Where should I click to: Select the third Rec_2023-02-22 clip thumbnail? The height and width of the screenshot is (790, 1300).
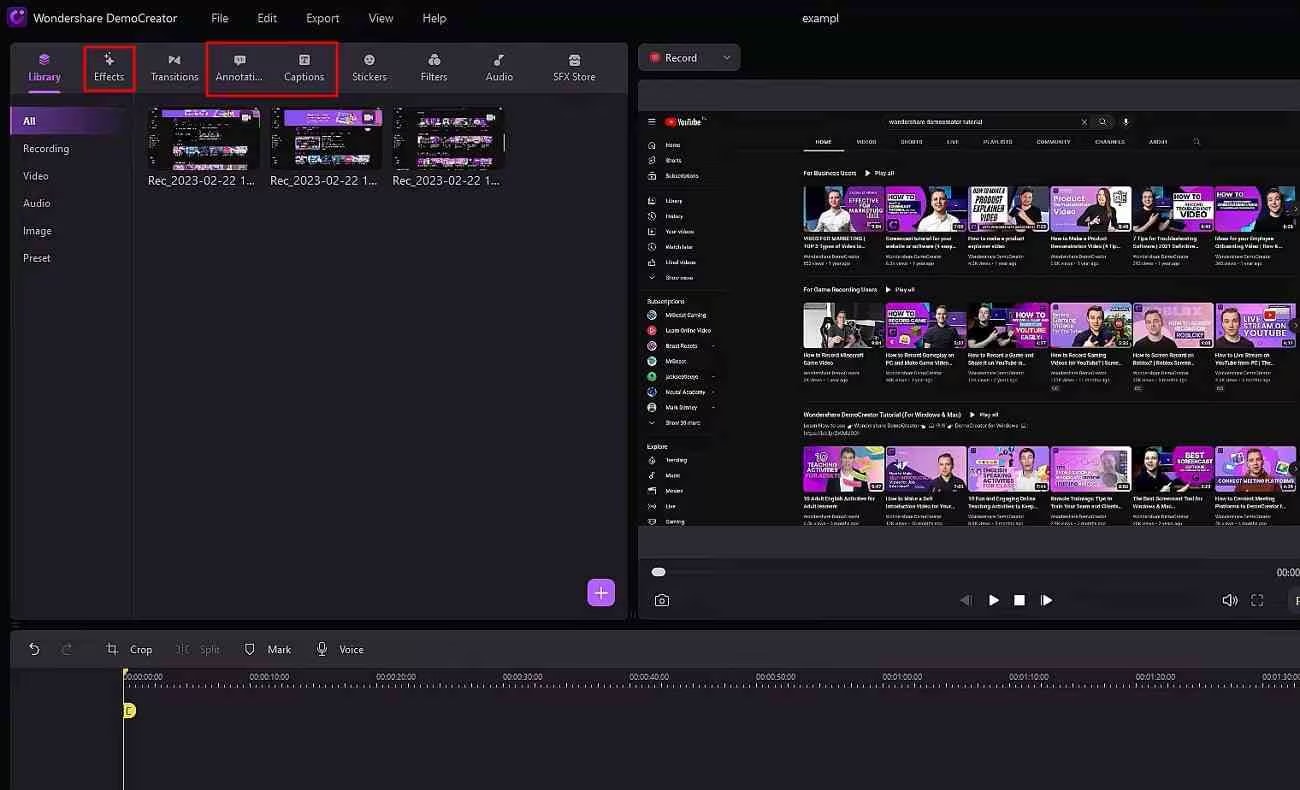448,139
